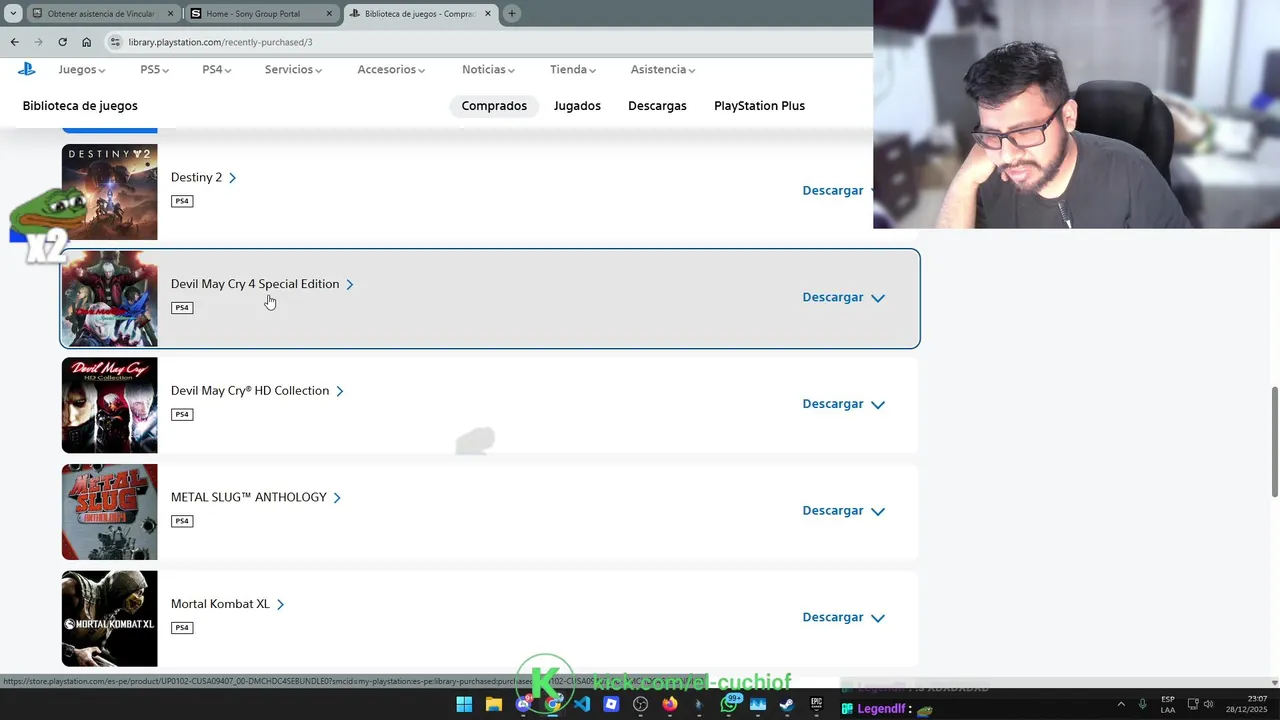The image size is (1280, 720).
Task: Open Visual Studio Code from taskbar
Action: 582,705
